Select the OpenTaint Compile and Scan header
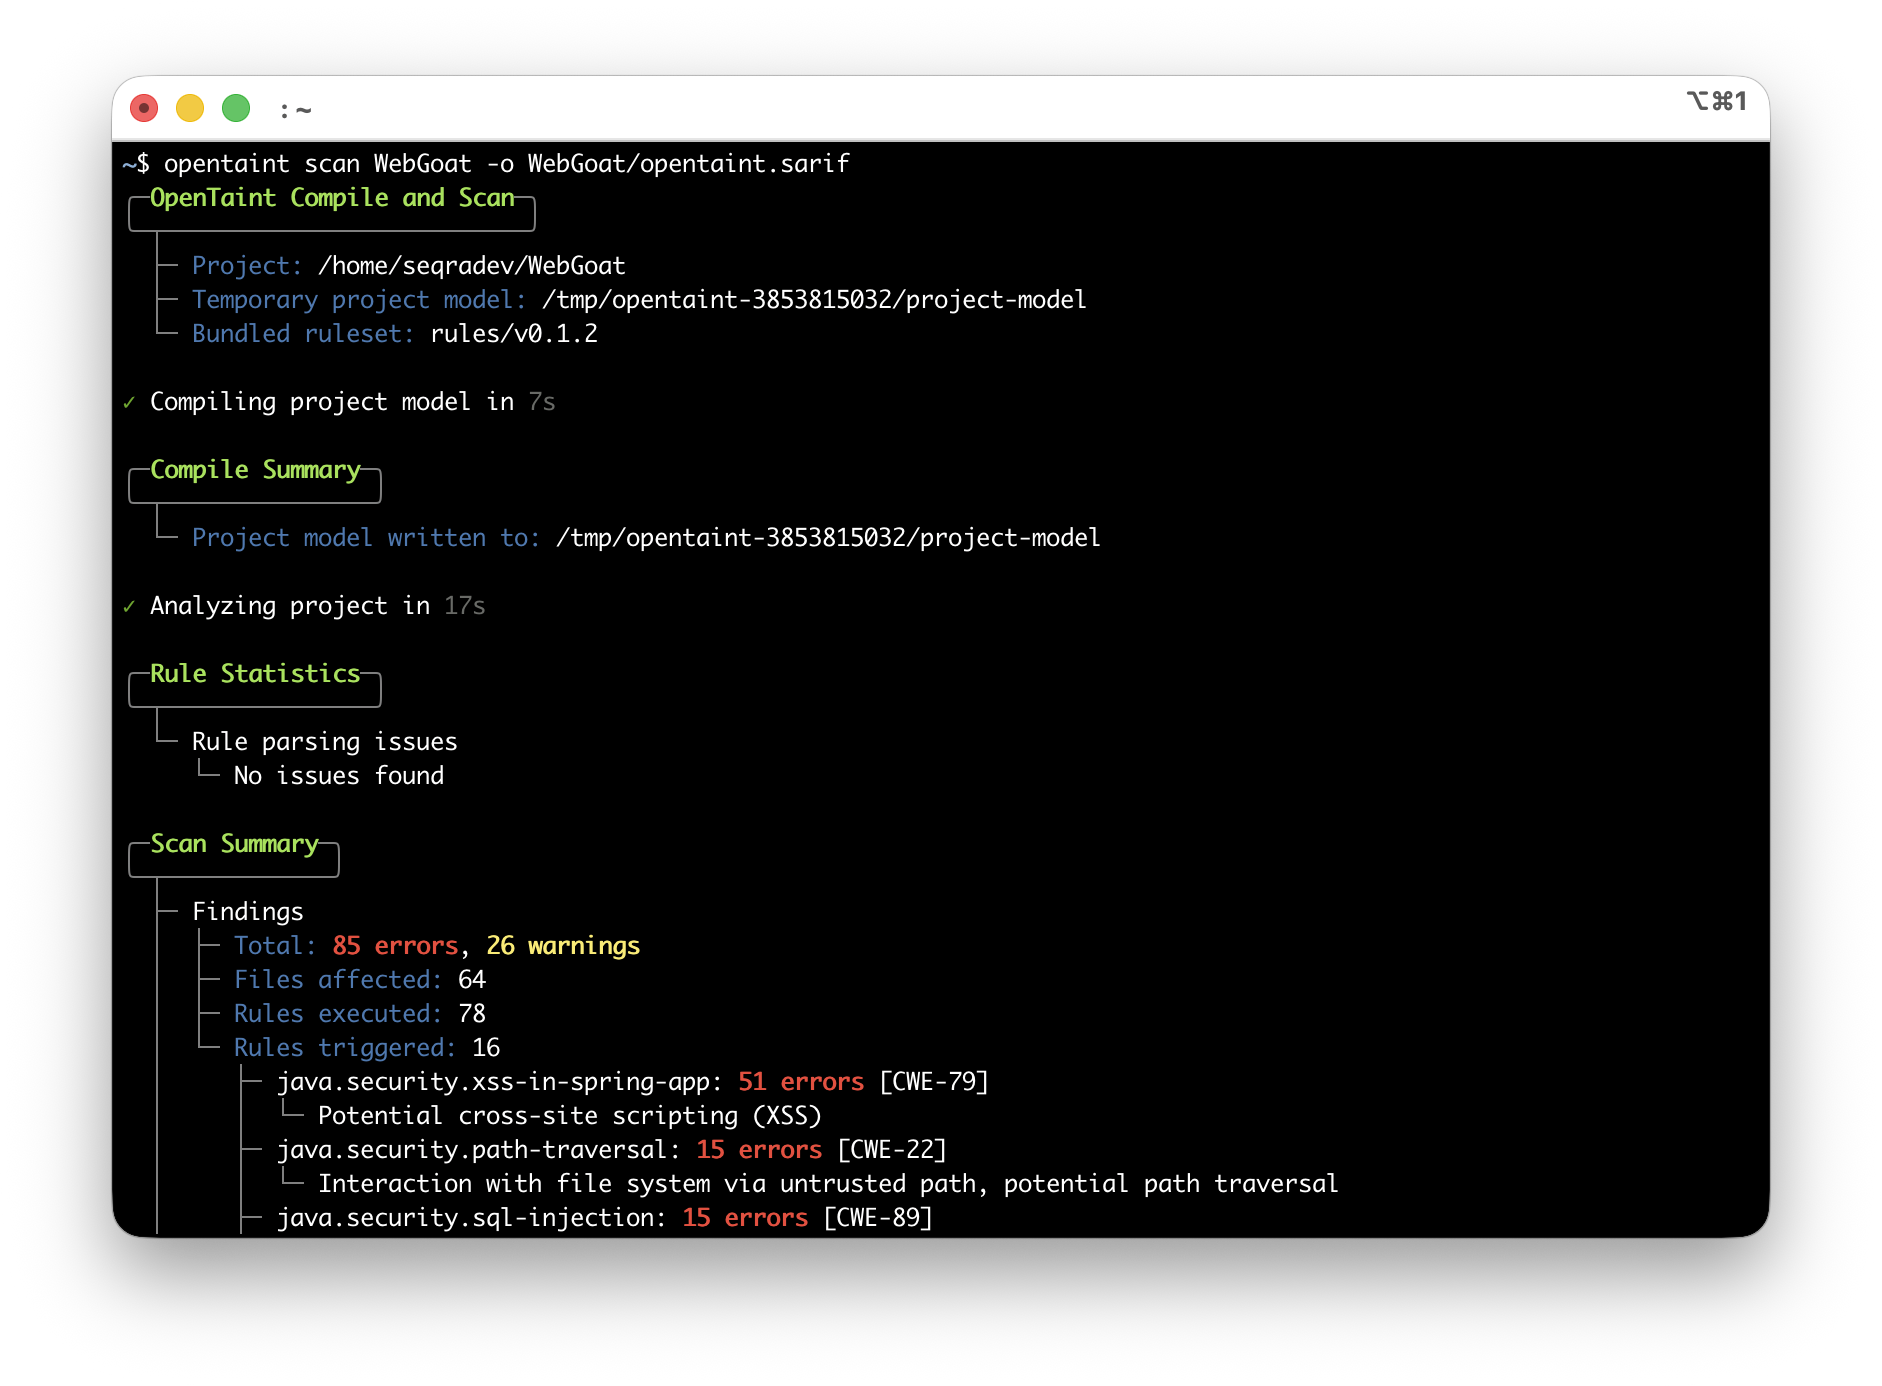 click(331, 197)
